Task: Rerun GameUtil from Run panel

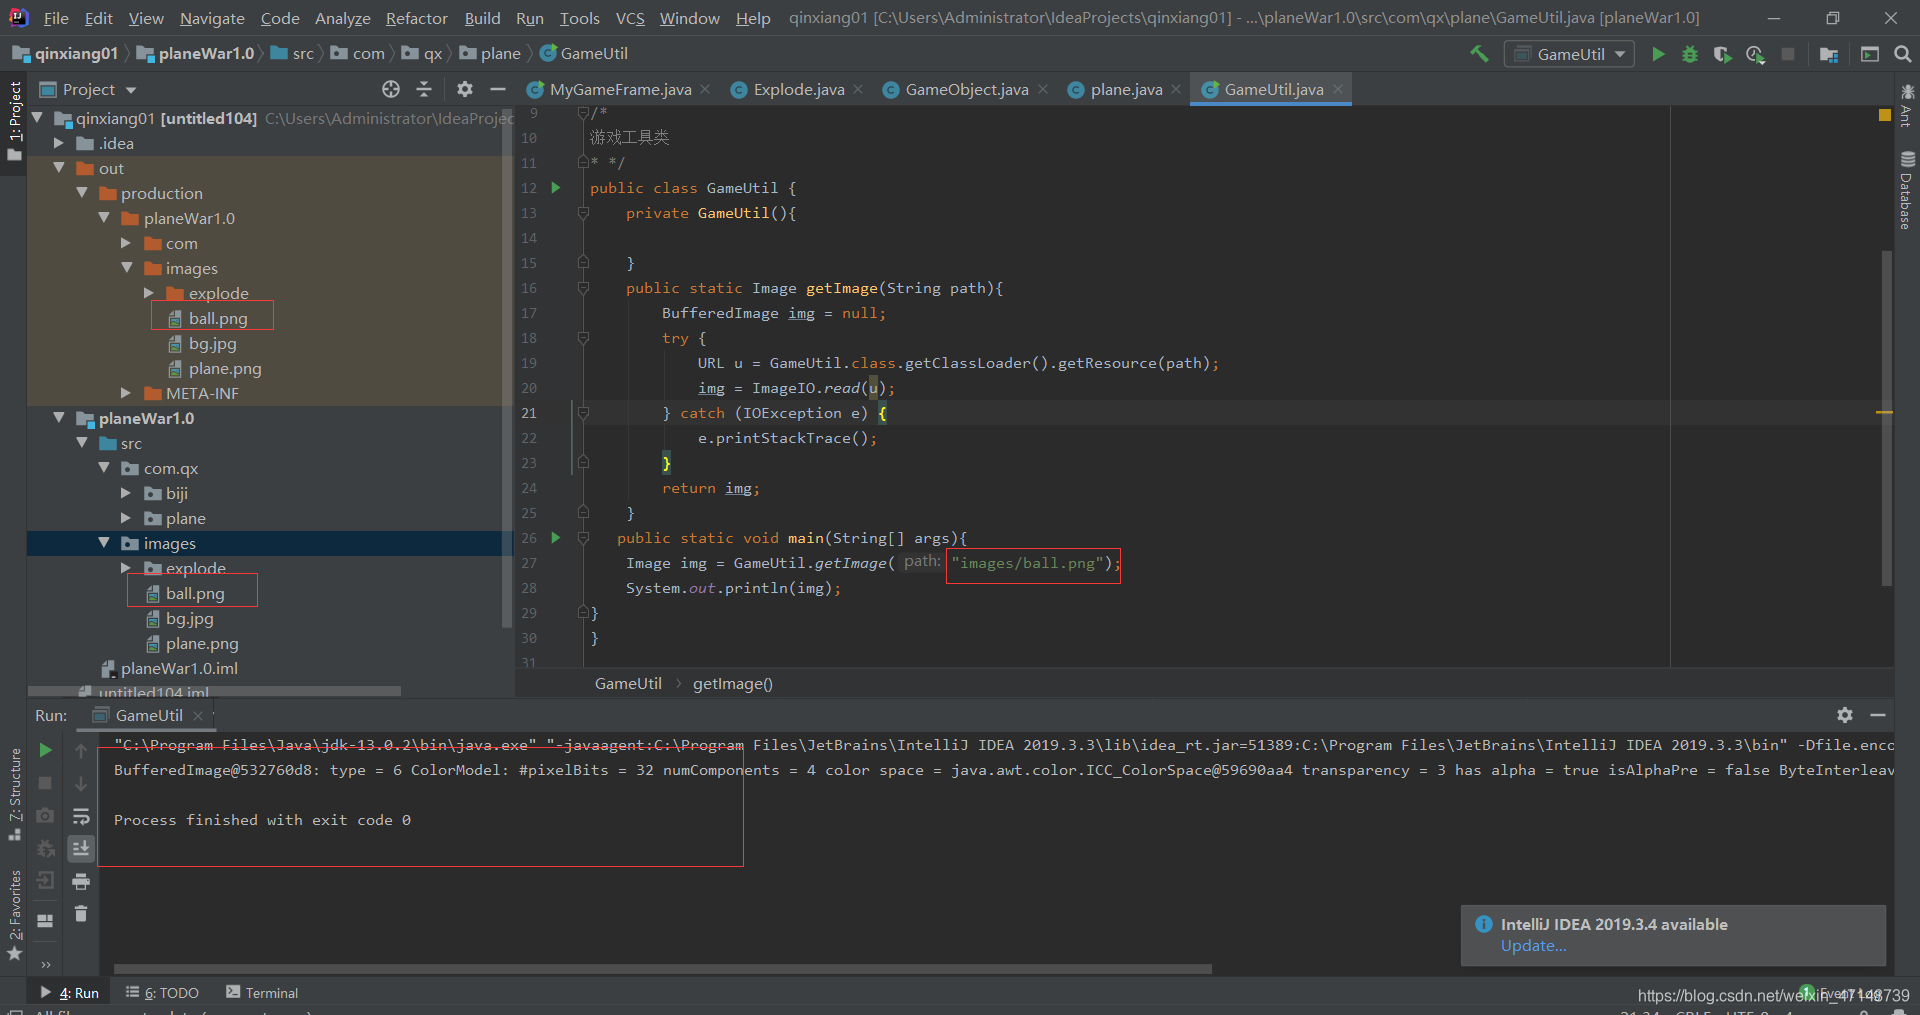Action: pos(45,750)
